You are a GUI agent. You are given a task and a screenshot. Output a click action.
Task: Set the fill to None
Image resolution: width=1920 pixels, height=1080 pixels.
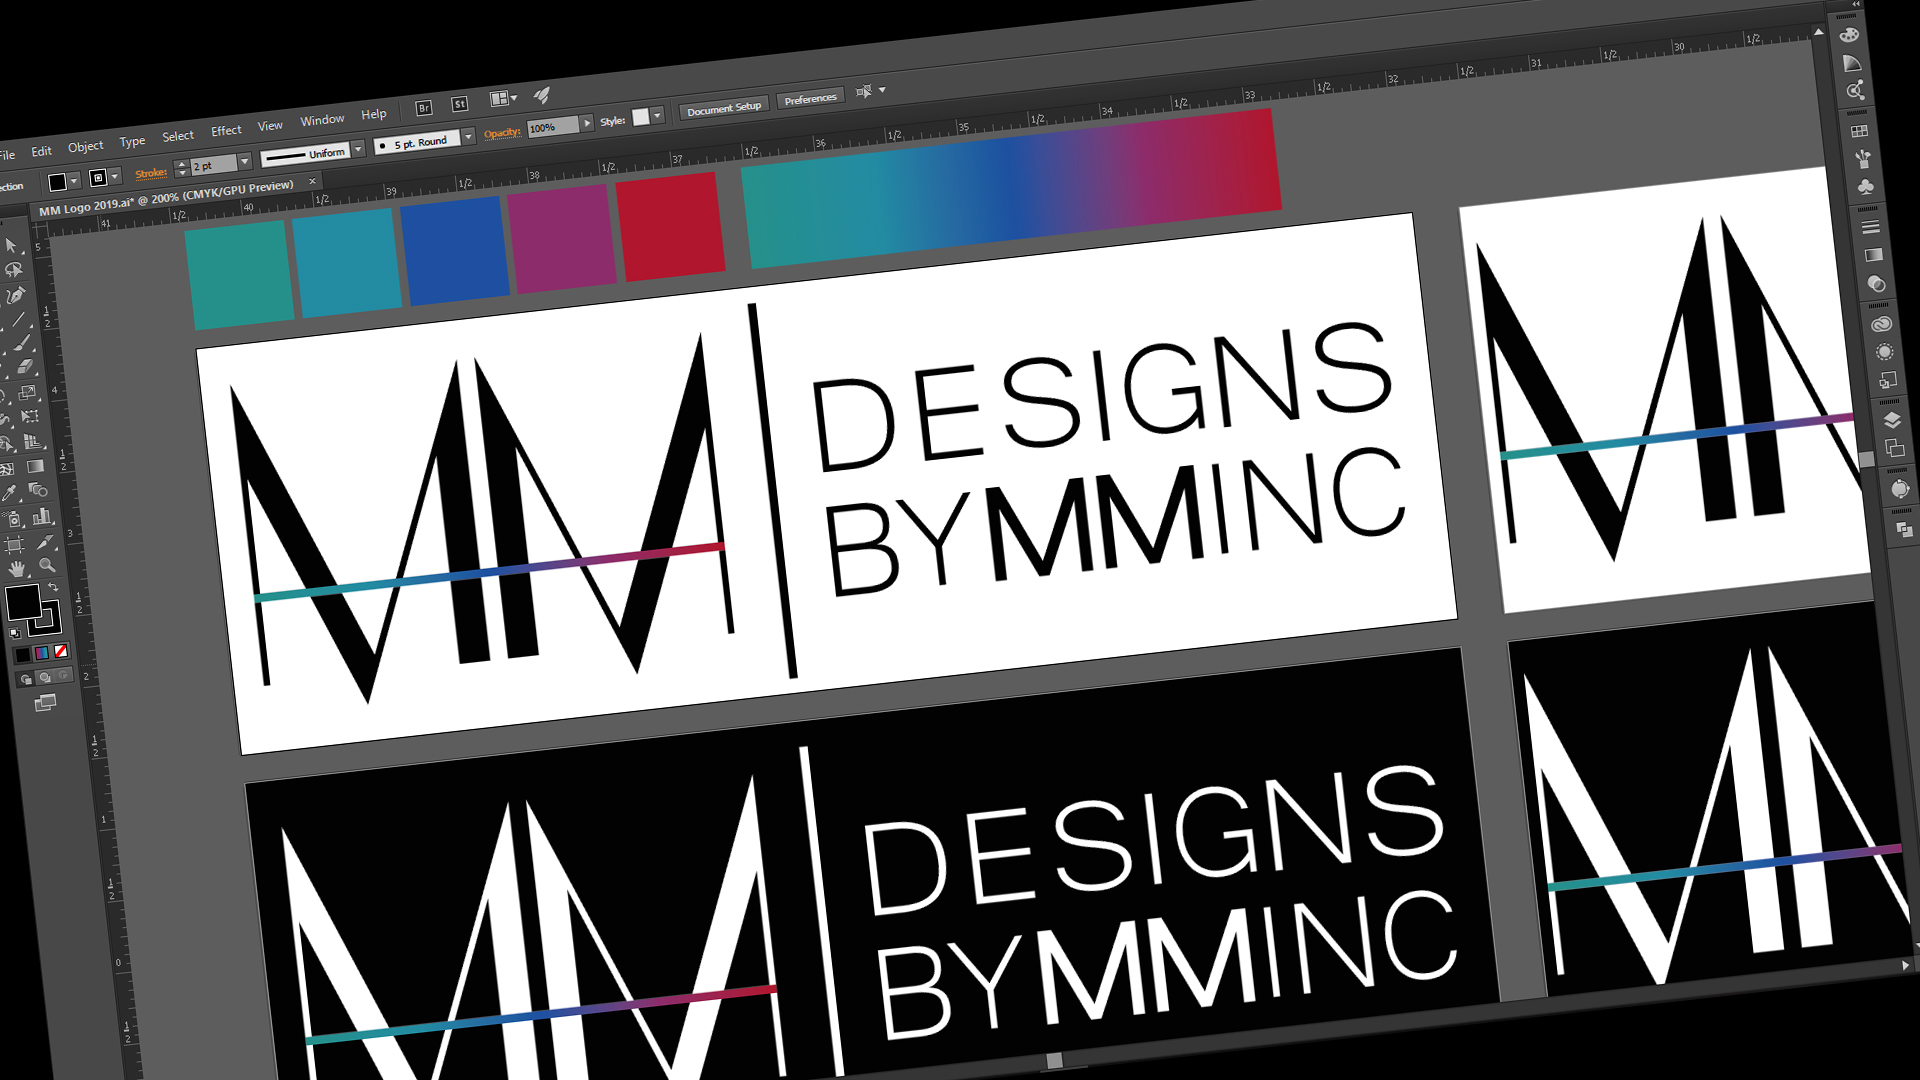pyautogui.click(x=59, y=652)
